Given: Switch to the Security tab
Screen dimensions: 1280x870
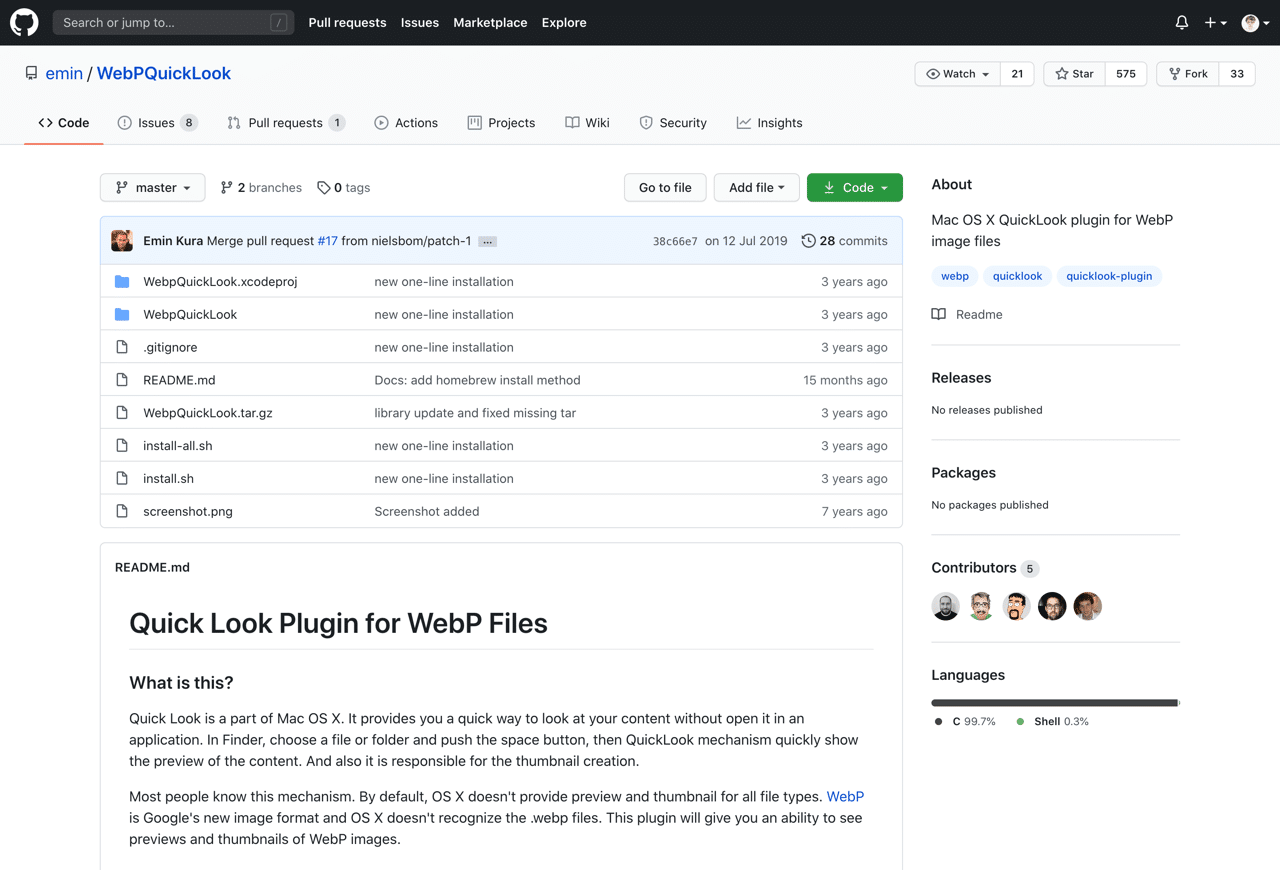Looking at the screenshot, I should click(x=673, y=123).
